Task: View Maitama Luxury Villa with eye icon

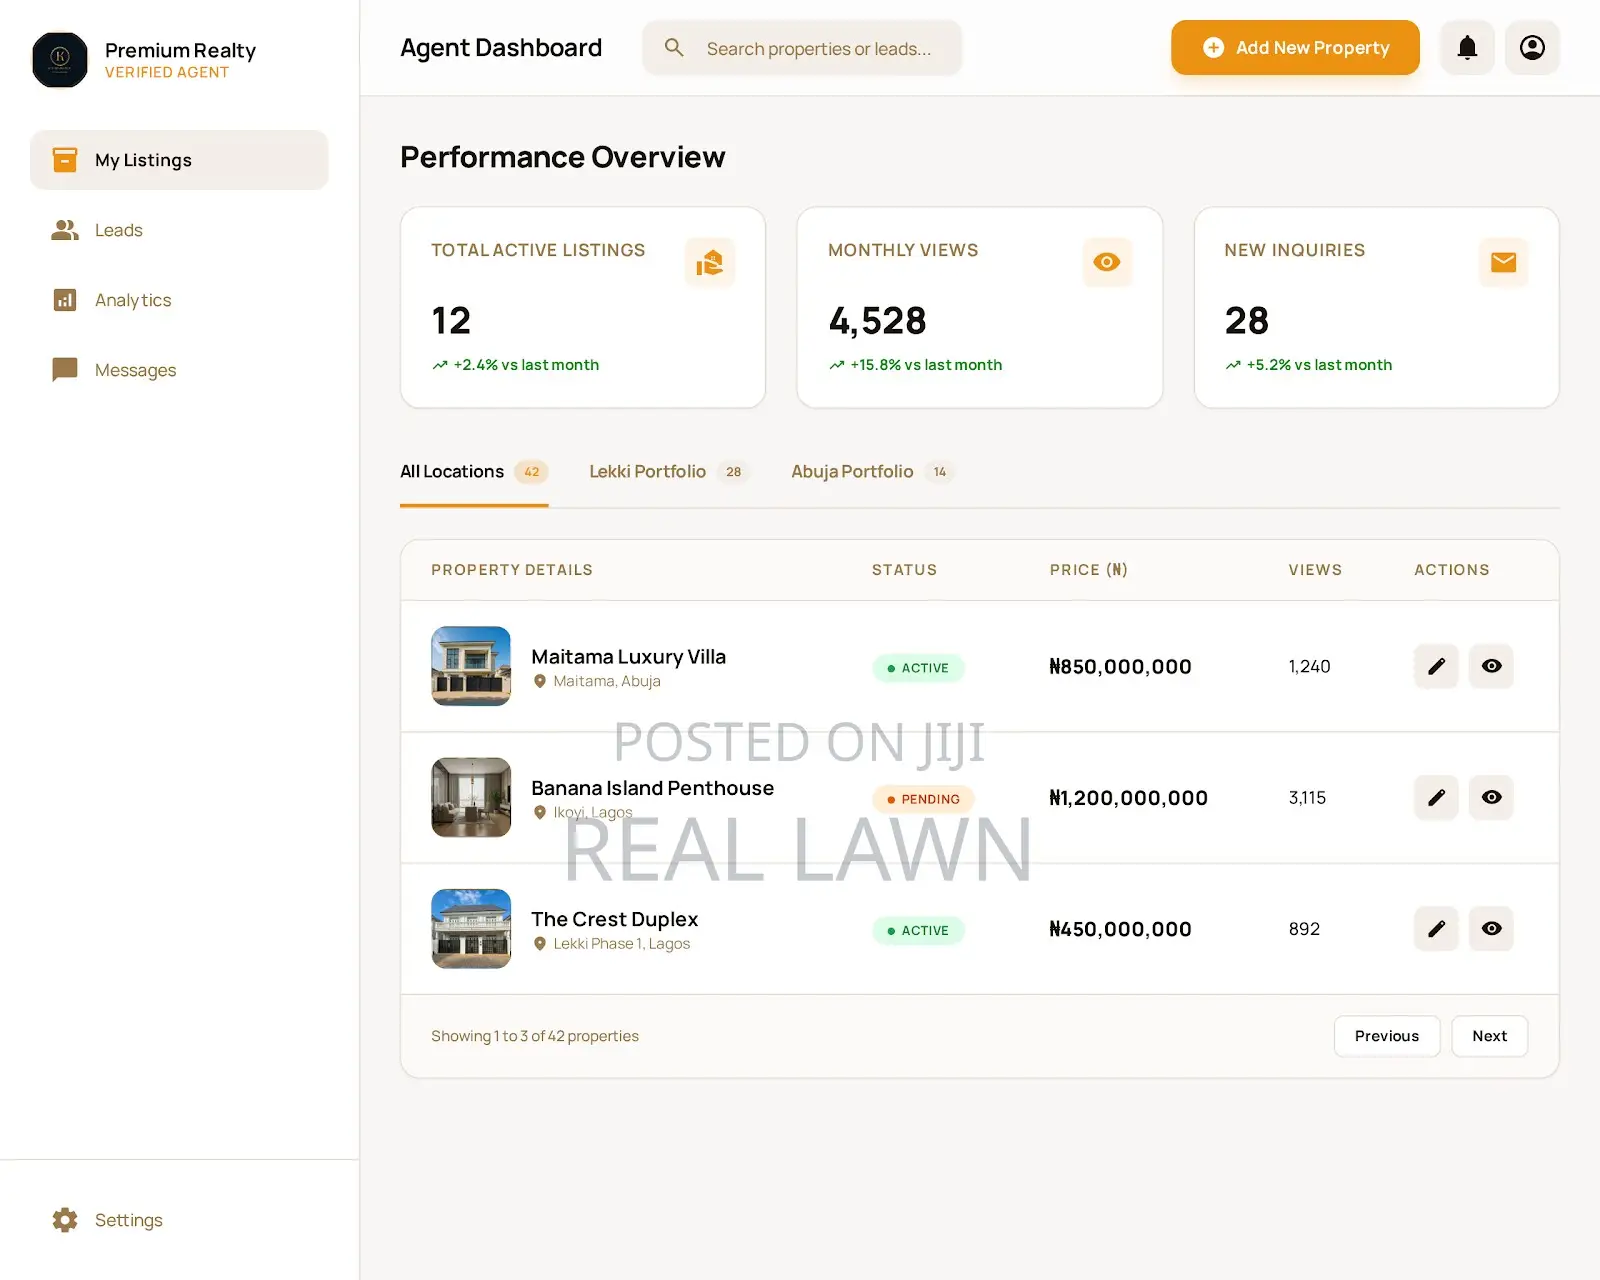Action: (x=1491, y=666)
